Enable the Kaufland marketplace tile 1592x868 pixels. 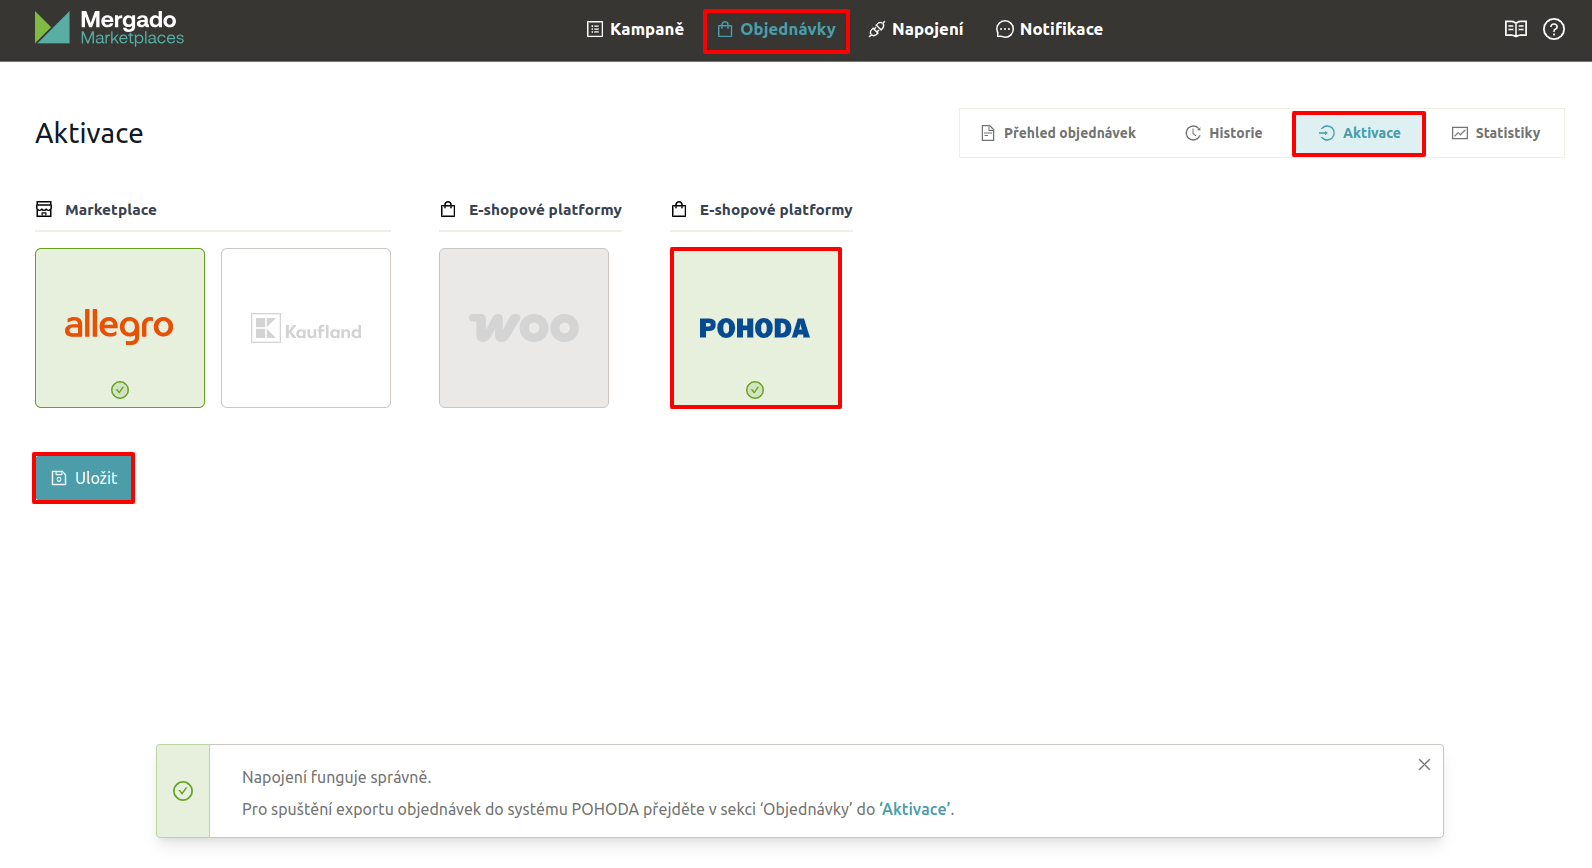(306, 328)
